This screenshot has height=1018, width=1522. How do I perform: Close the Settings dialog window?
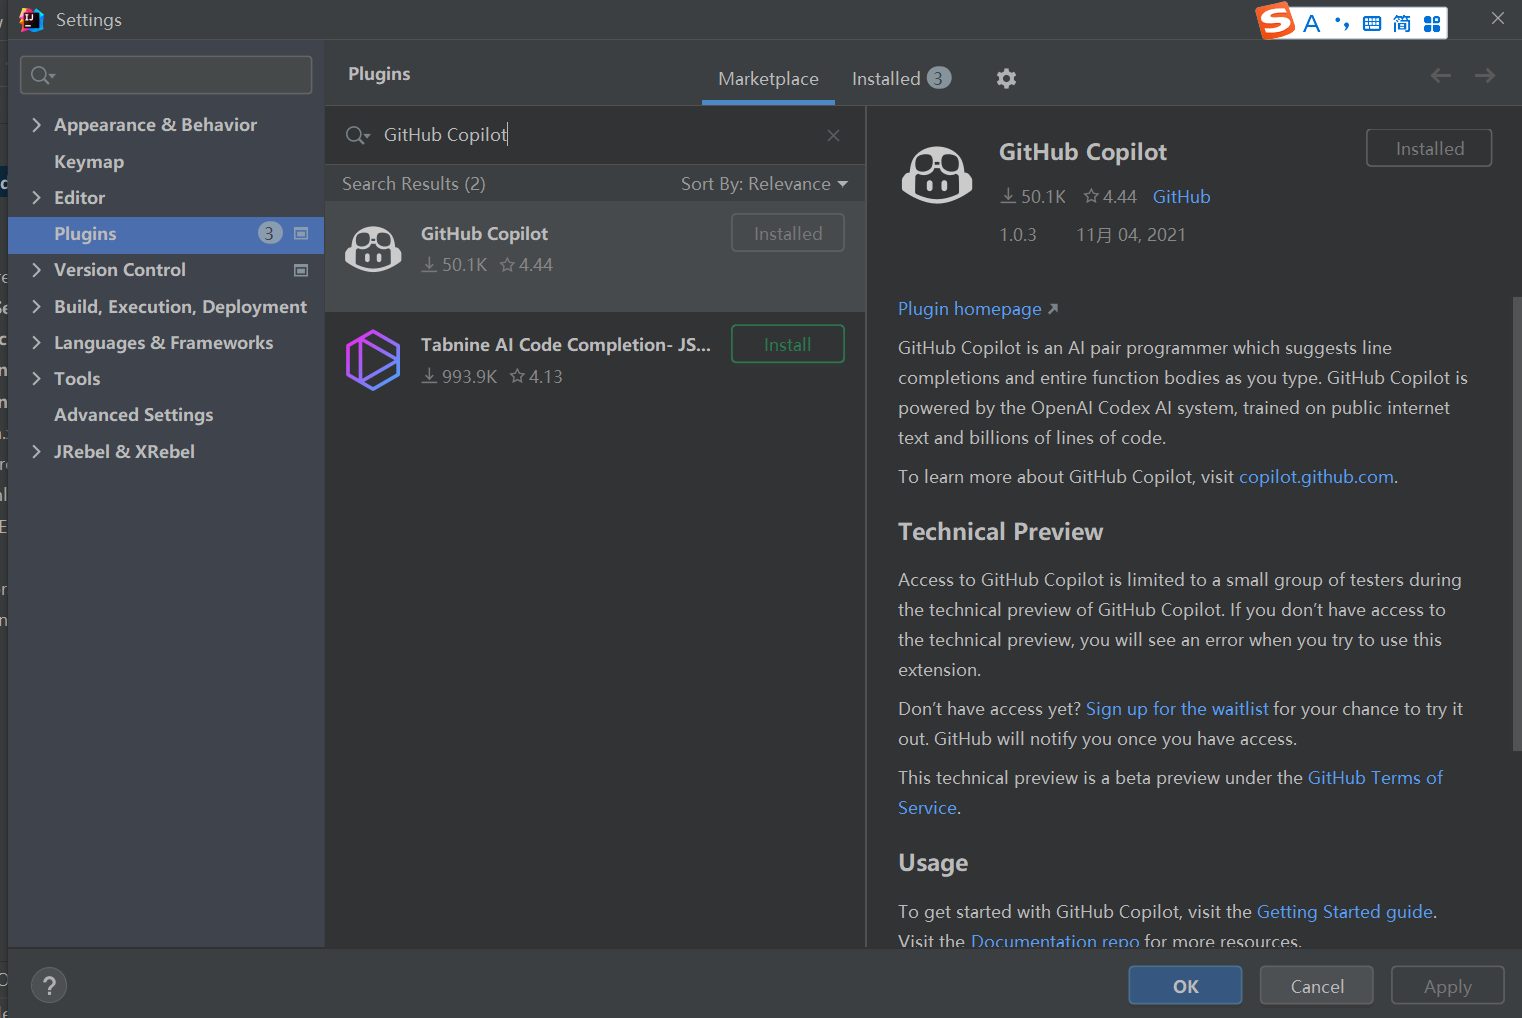point(1497,18)
